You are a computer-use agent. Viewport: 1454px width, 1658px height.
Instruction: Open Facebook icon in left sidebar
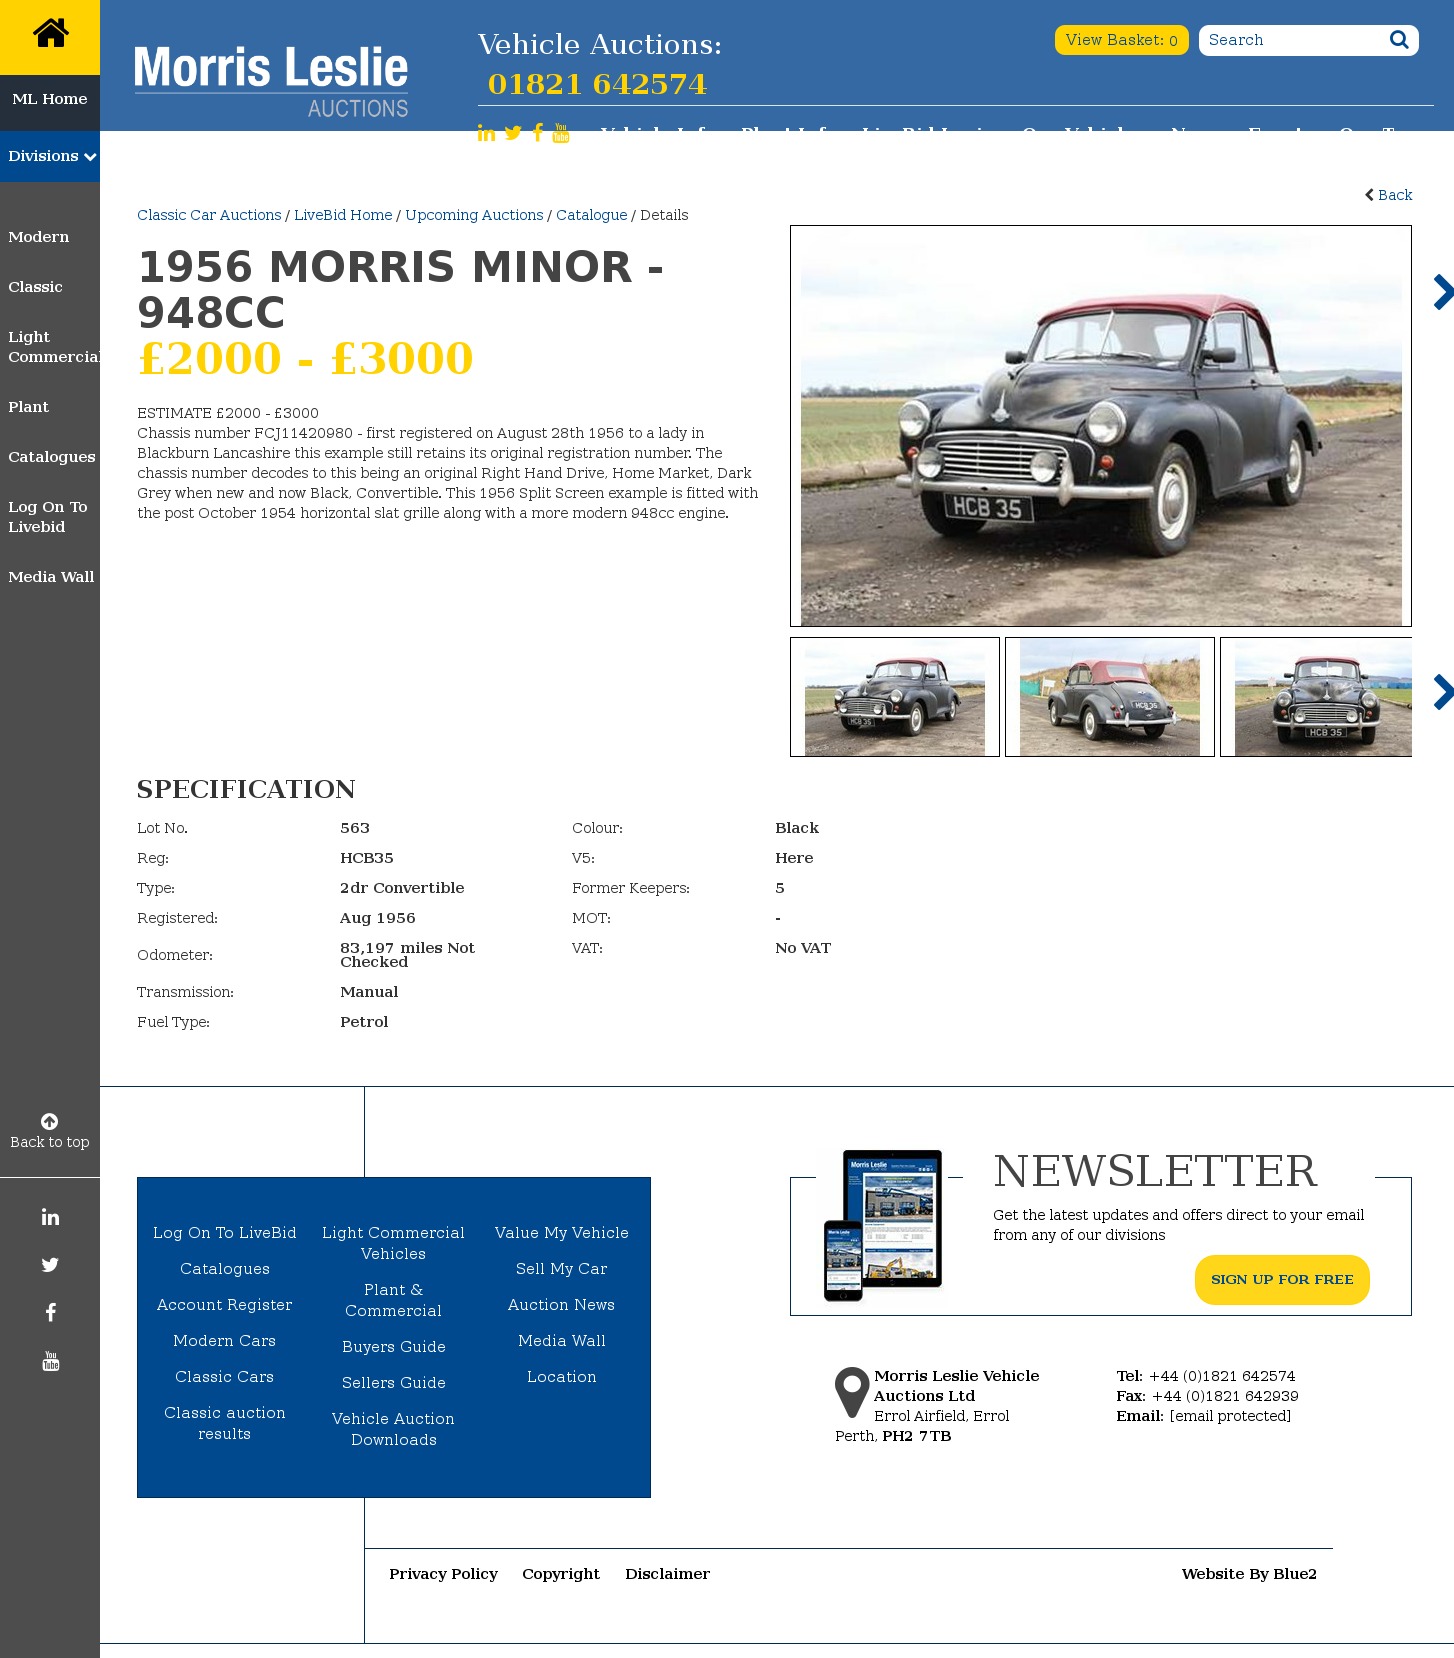(x=50, y=1313)
